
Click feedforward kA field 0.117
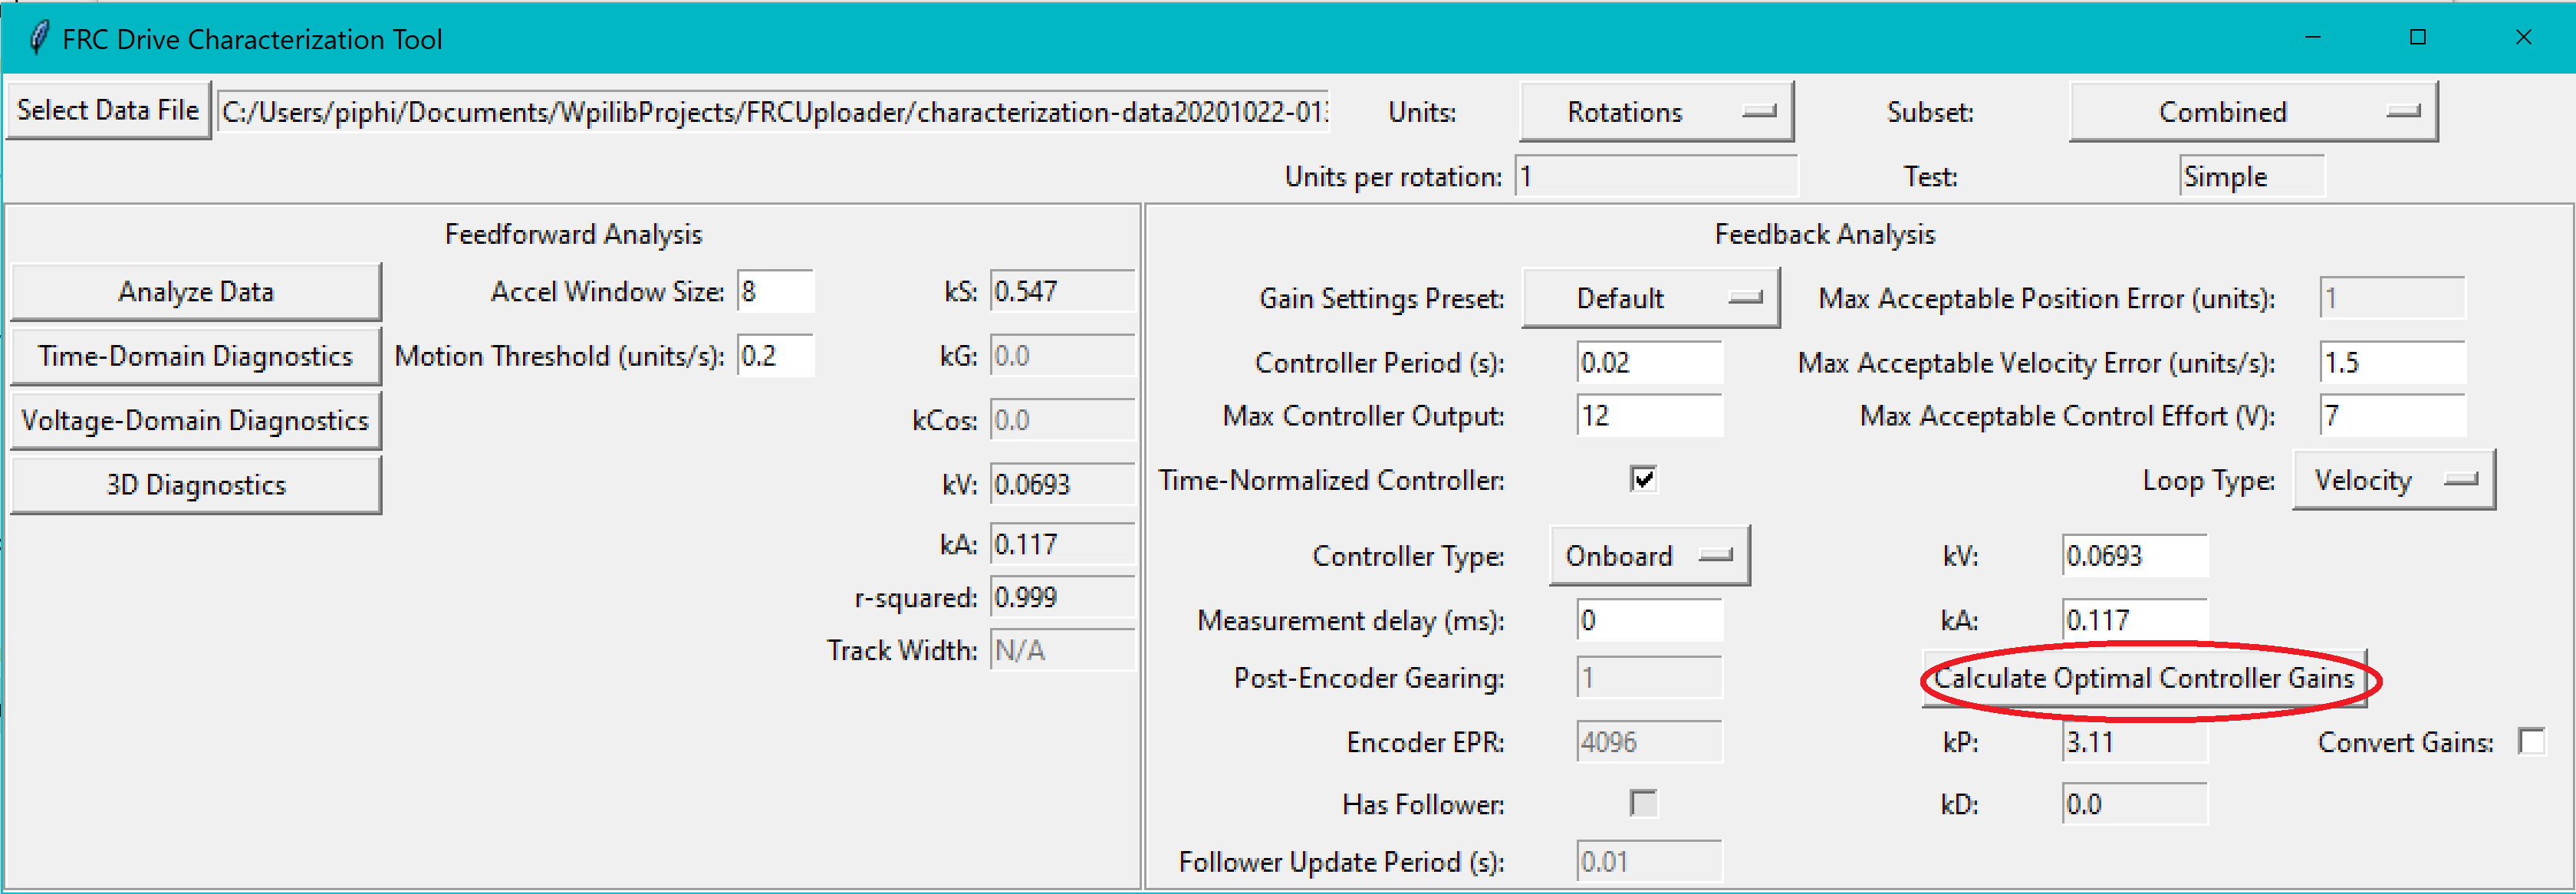(1062, 545)
